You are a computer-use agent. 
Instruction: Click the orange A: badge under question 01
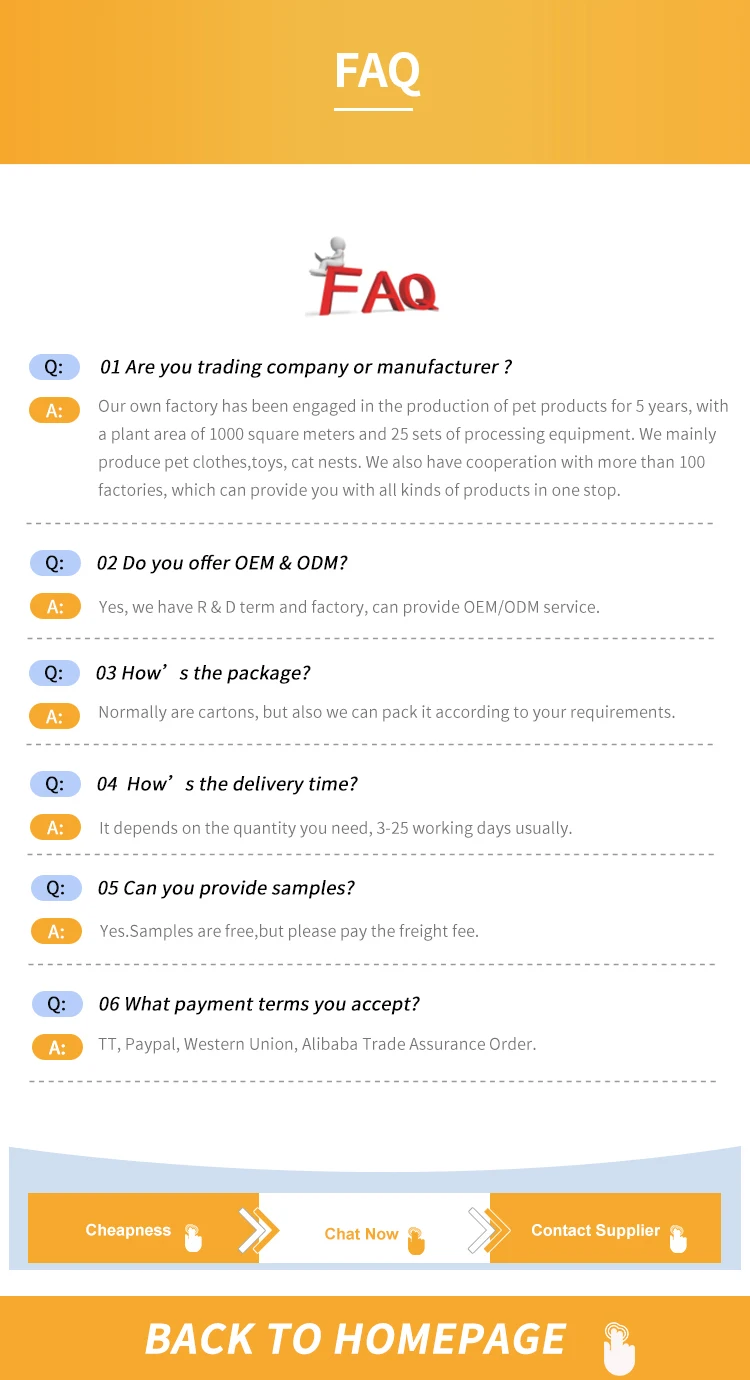(55, 410)
